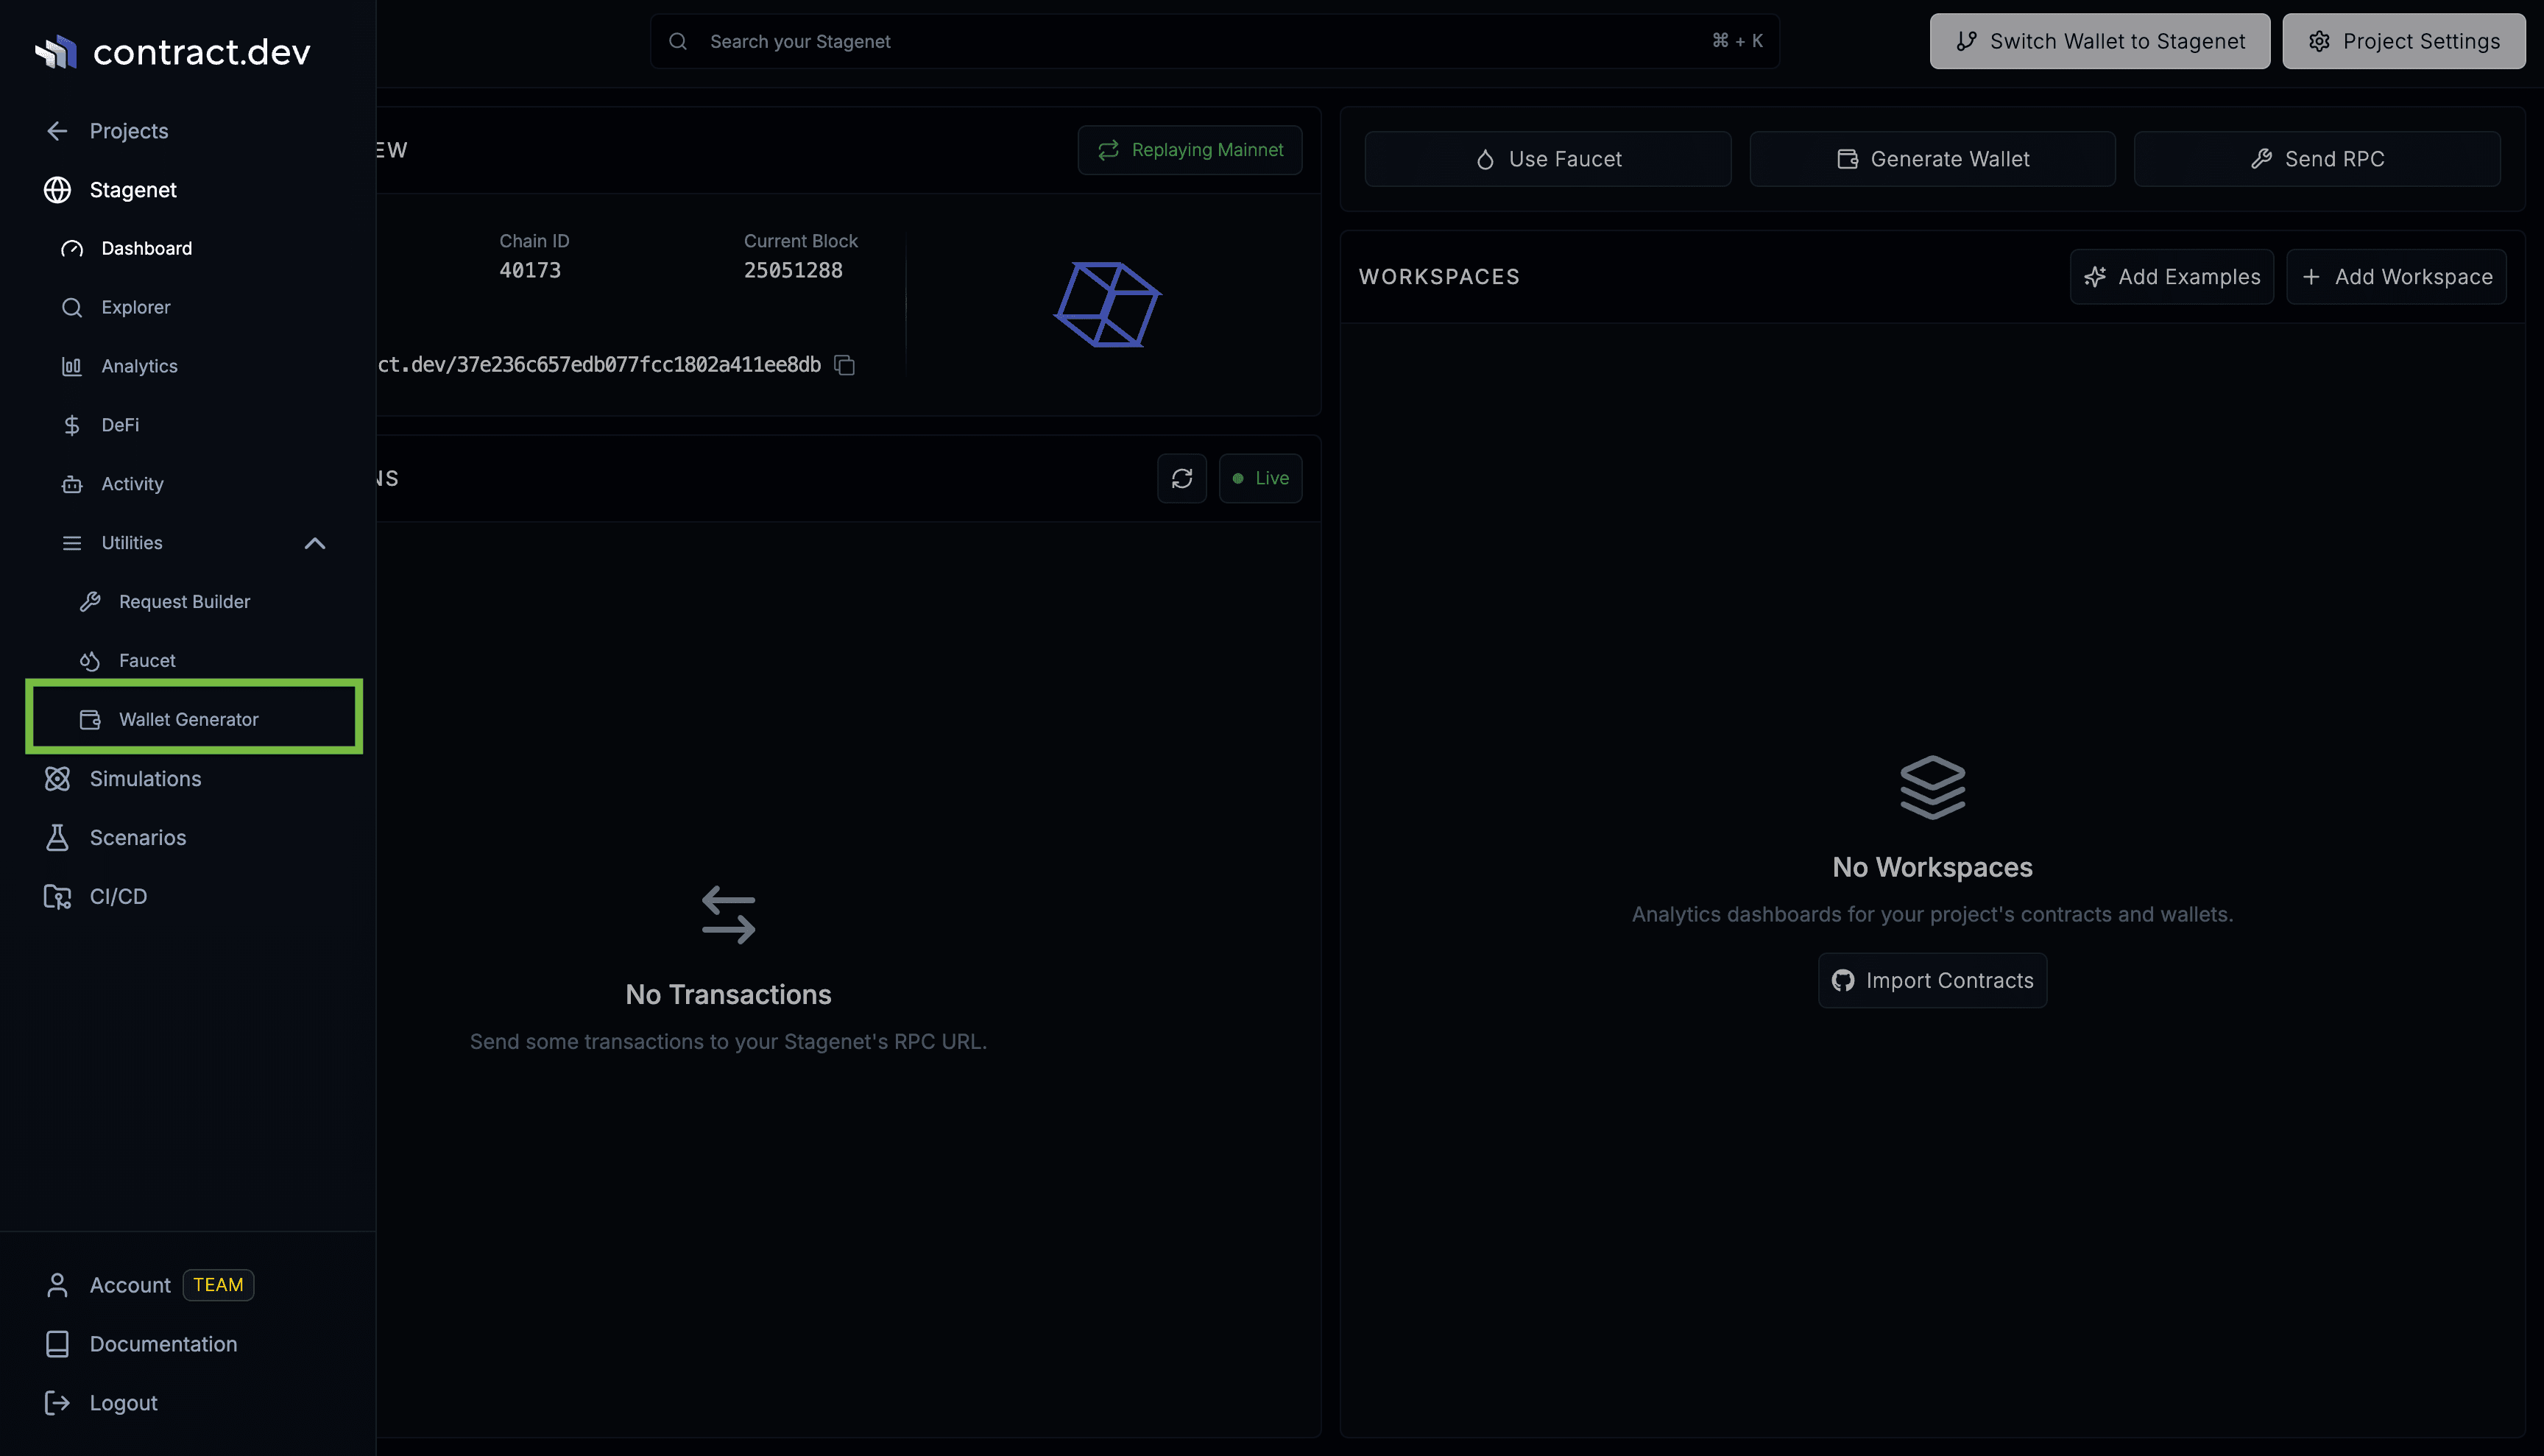The height and width of the screenshot is (1456, 2544).
Task: Click the Replaying Mainnet badge
Action: click(1190, 150)
